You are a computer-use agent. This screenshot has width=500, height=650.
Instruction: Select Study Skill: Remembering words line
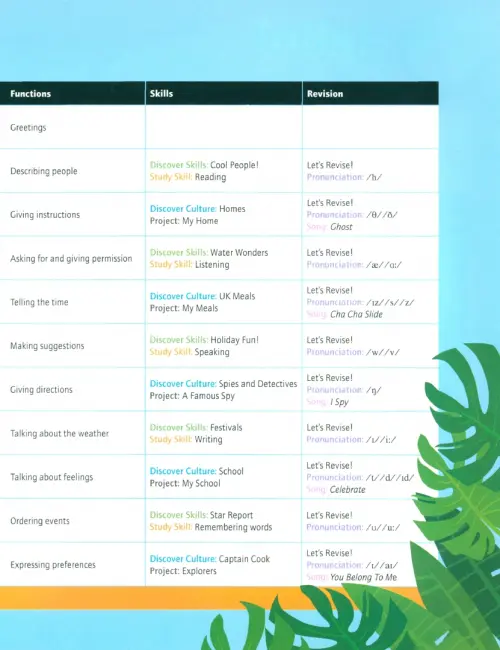pos(211,527)
